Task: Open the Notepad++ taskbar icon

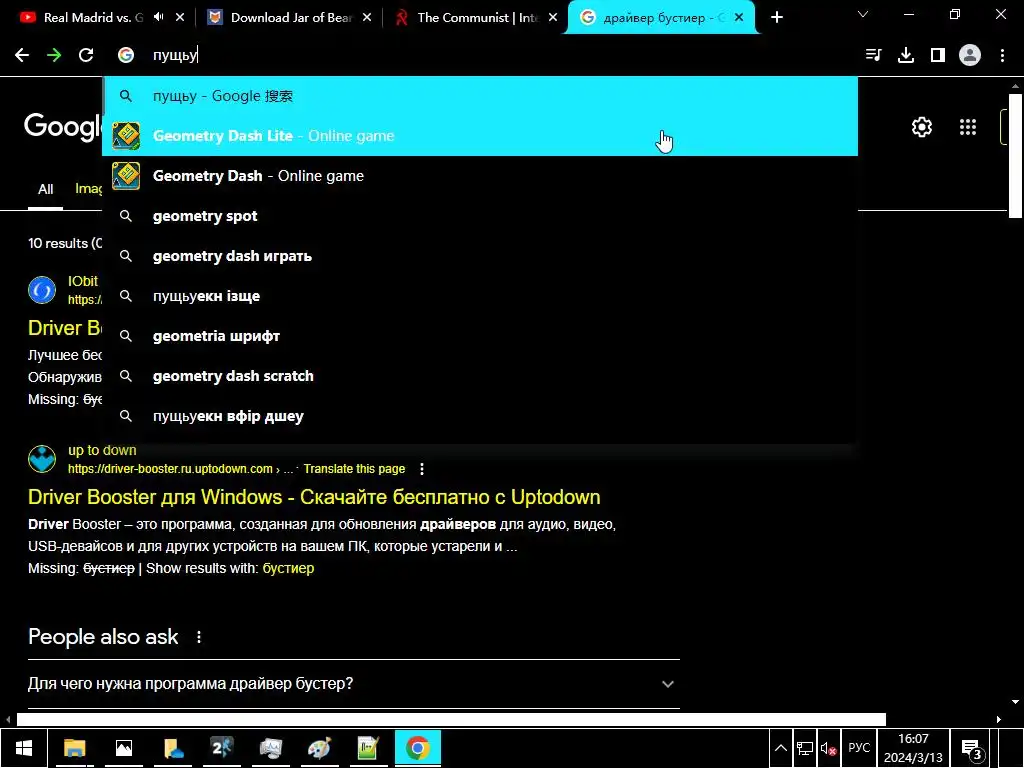Action: coord(368,748)
